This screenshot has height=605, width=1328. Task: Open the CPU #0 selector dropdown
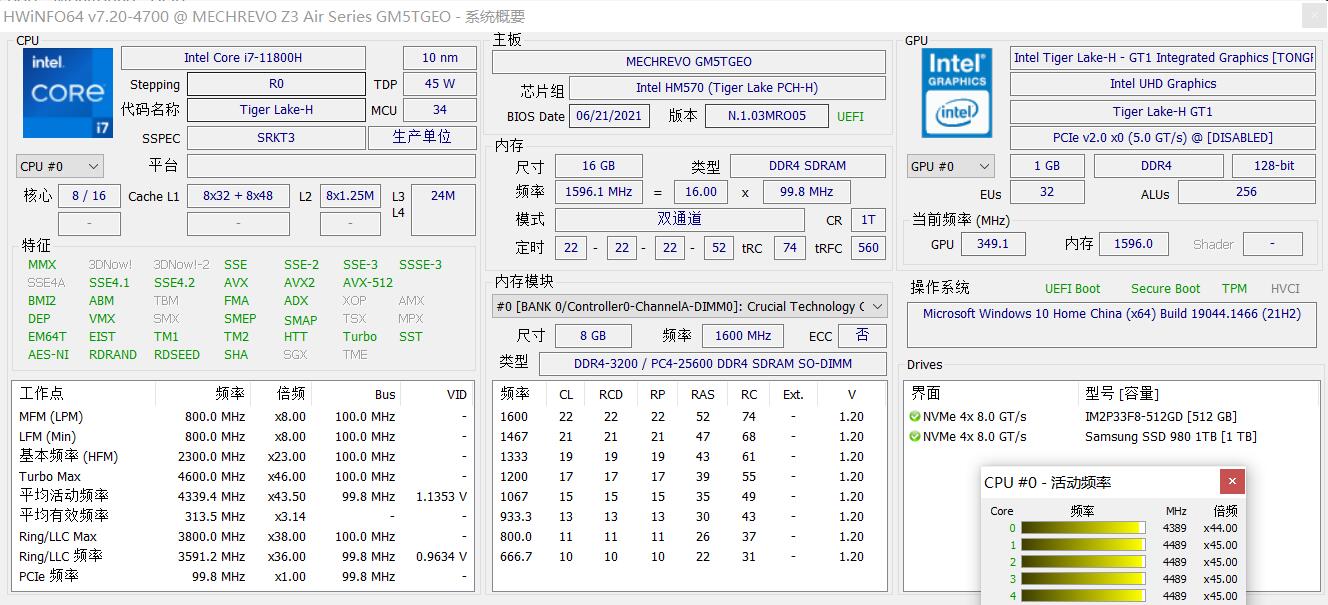pos(60,167)
